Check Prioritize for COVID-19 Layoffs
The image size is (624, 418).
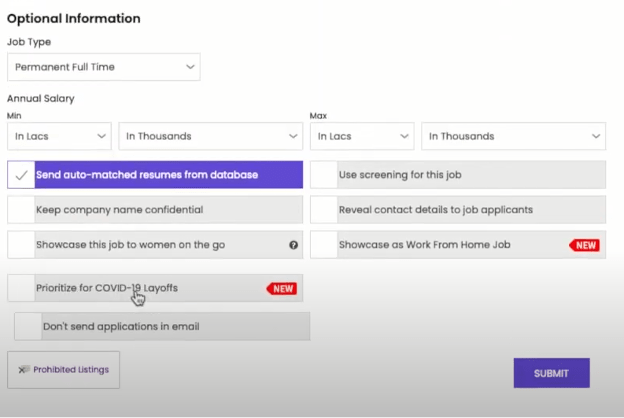pos(21,288)
